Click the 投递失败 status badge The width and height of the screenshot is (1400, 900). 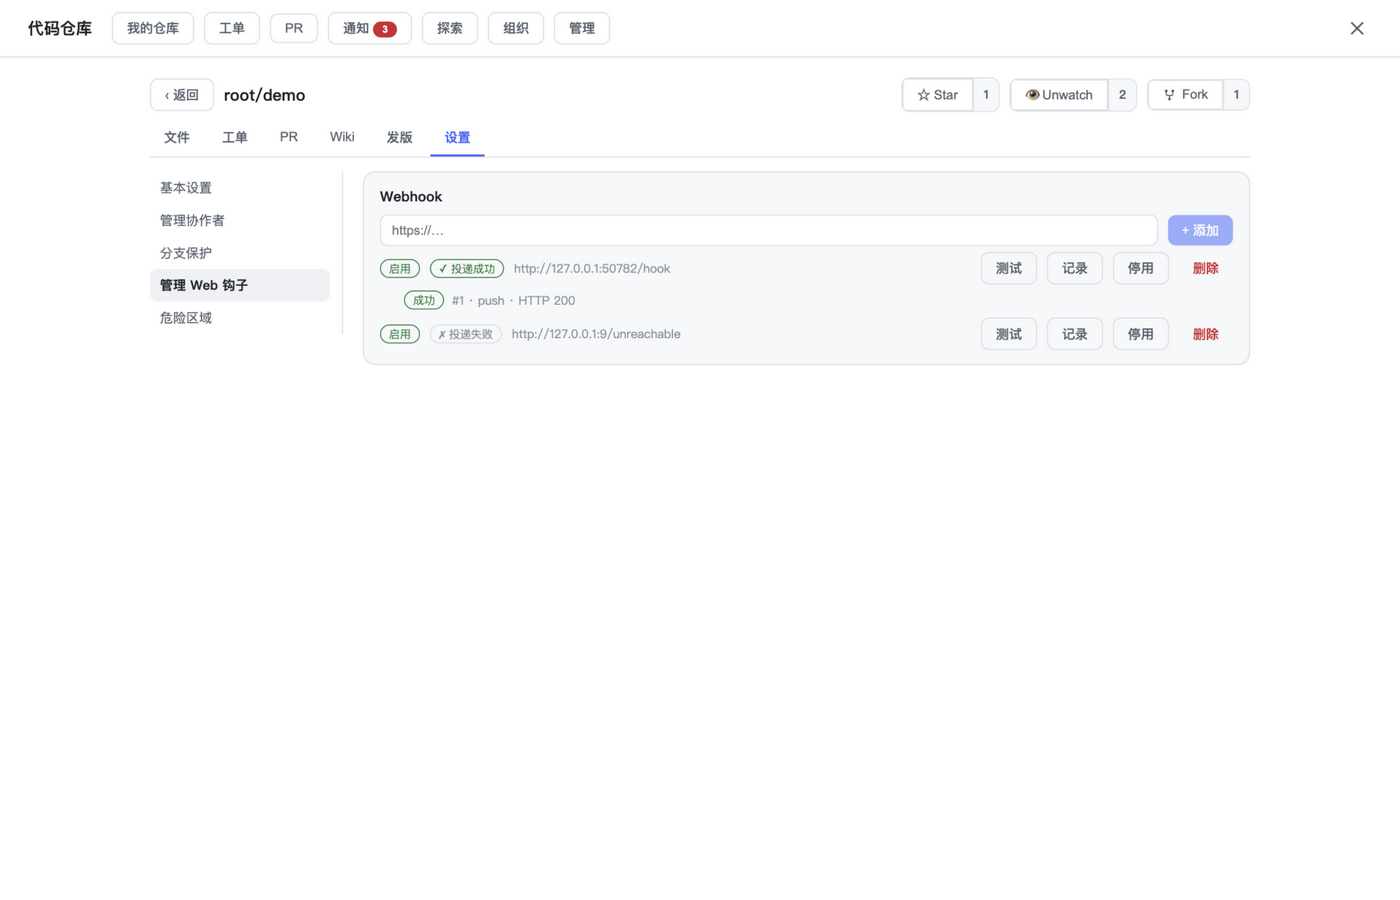[466, 334]
